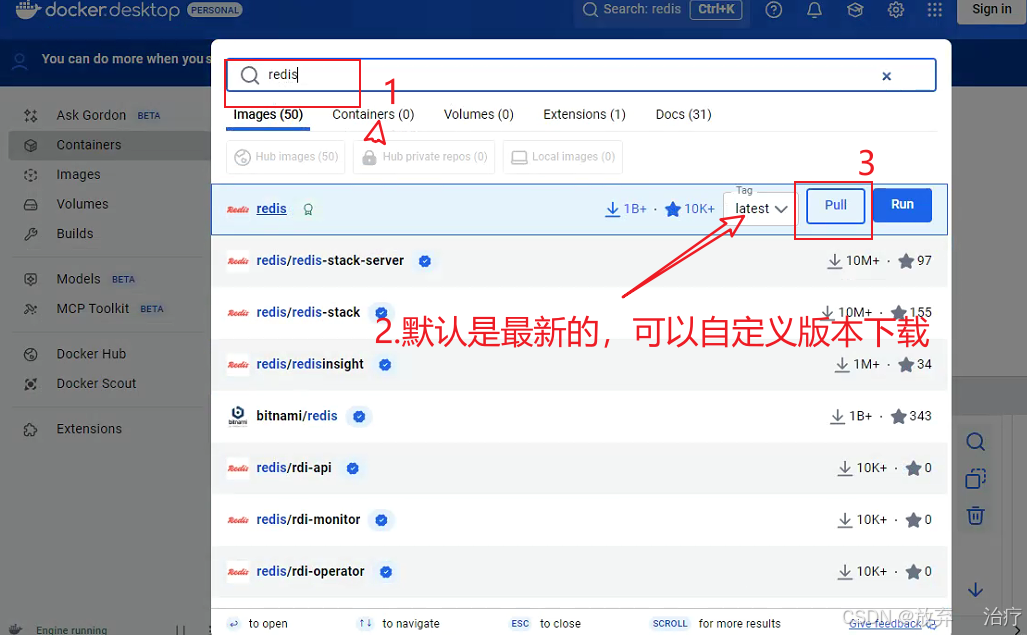Image resolution: width=1027 pixels, height=635 pixels.
Task: Open sidebar Extensions section
Action: [109, 429]
